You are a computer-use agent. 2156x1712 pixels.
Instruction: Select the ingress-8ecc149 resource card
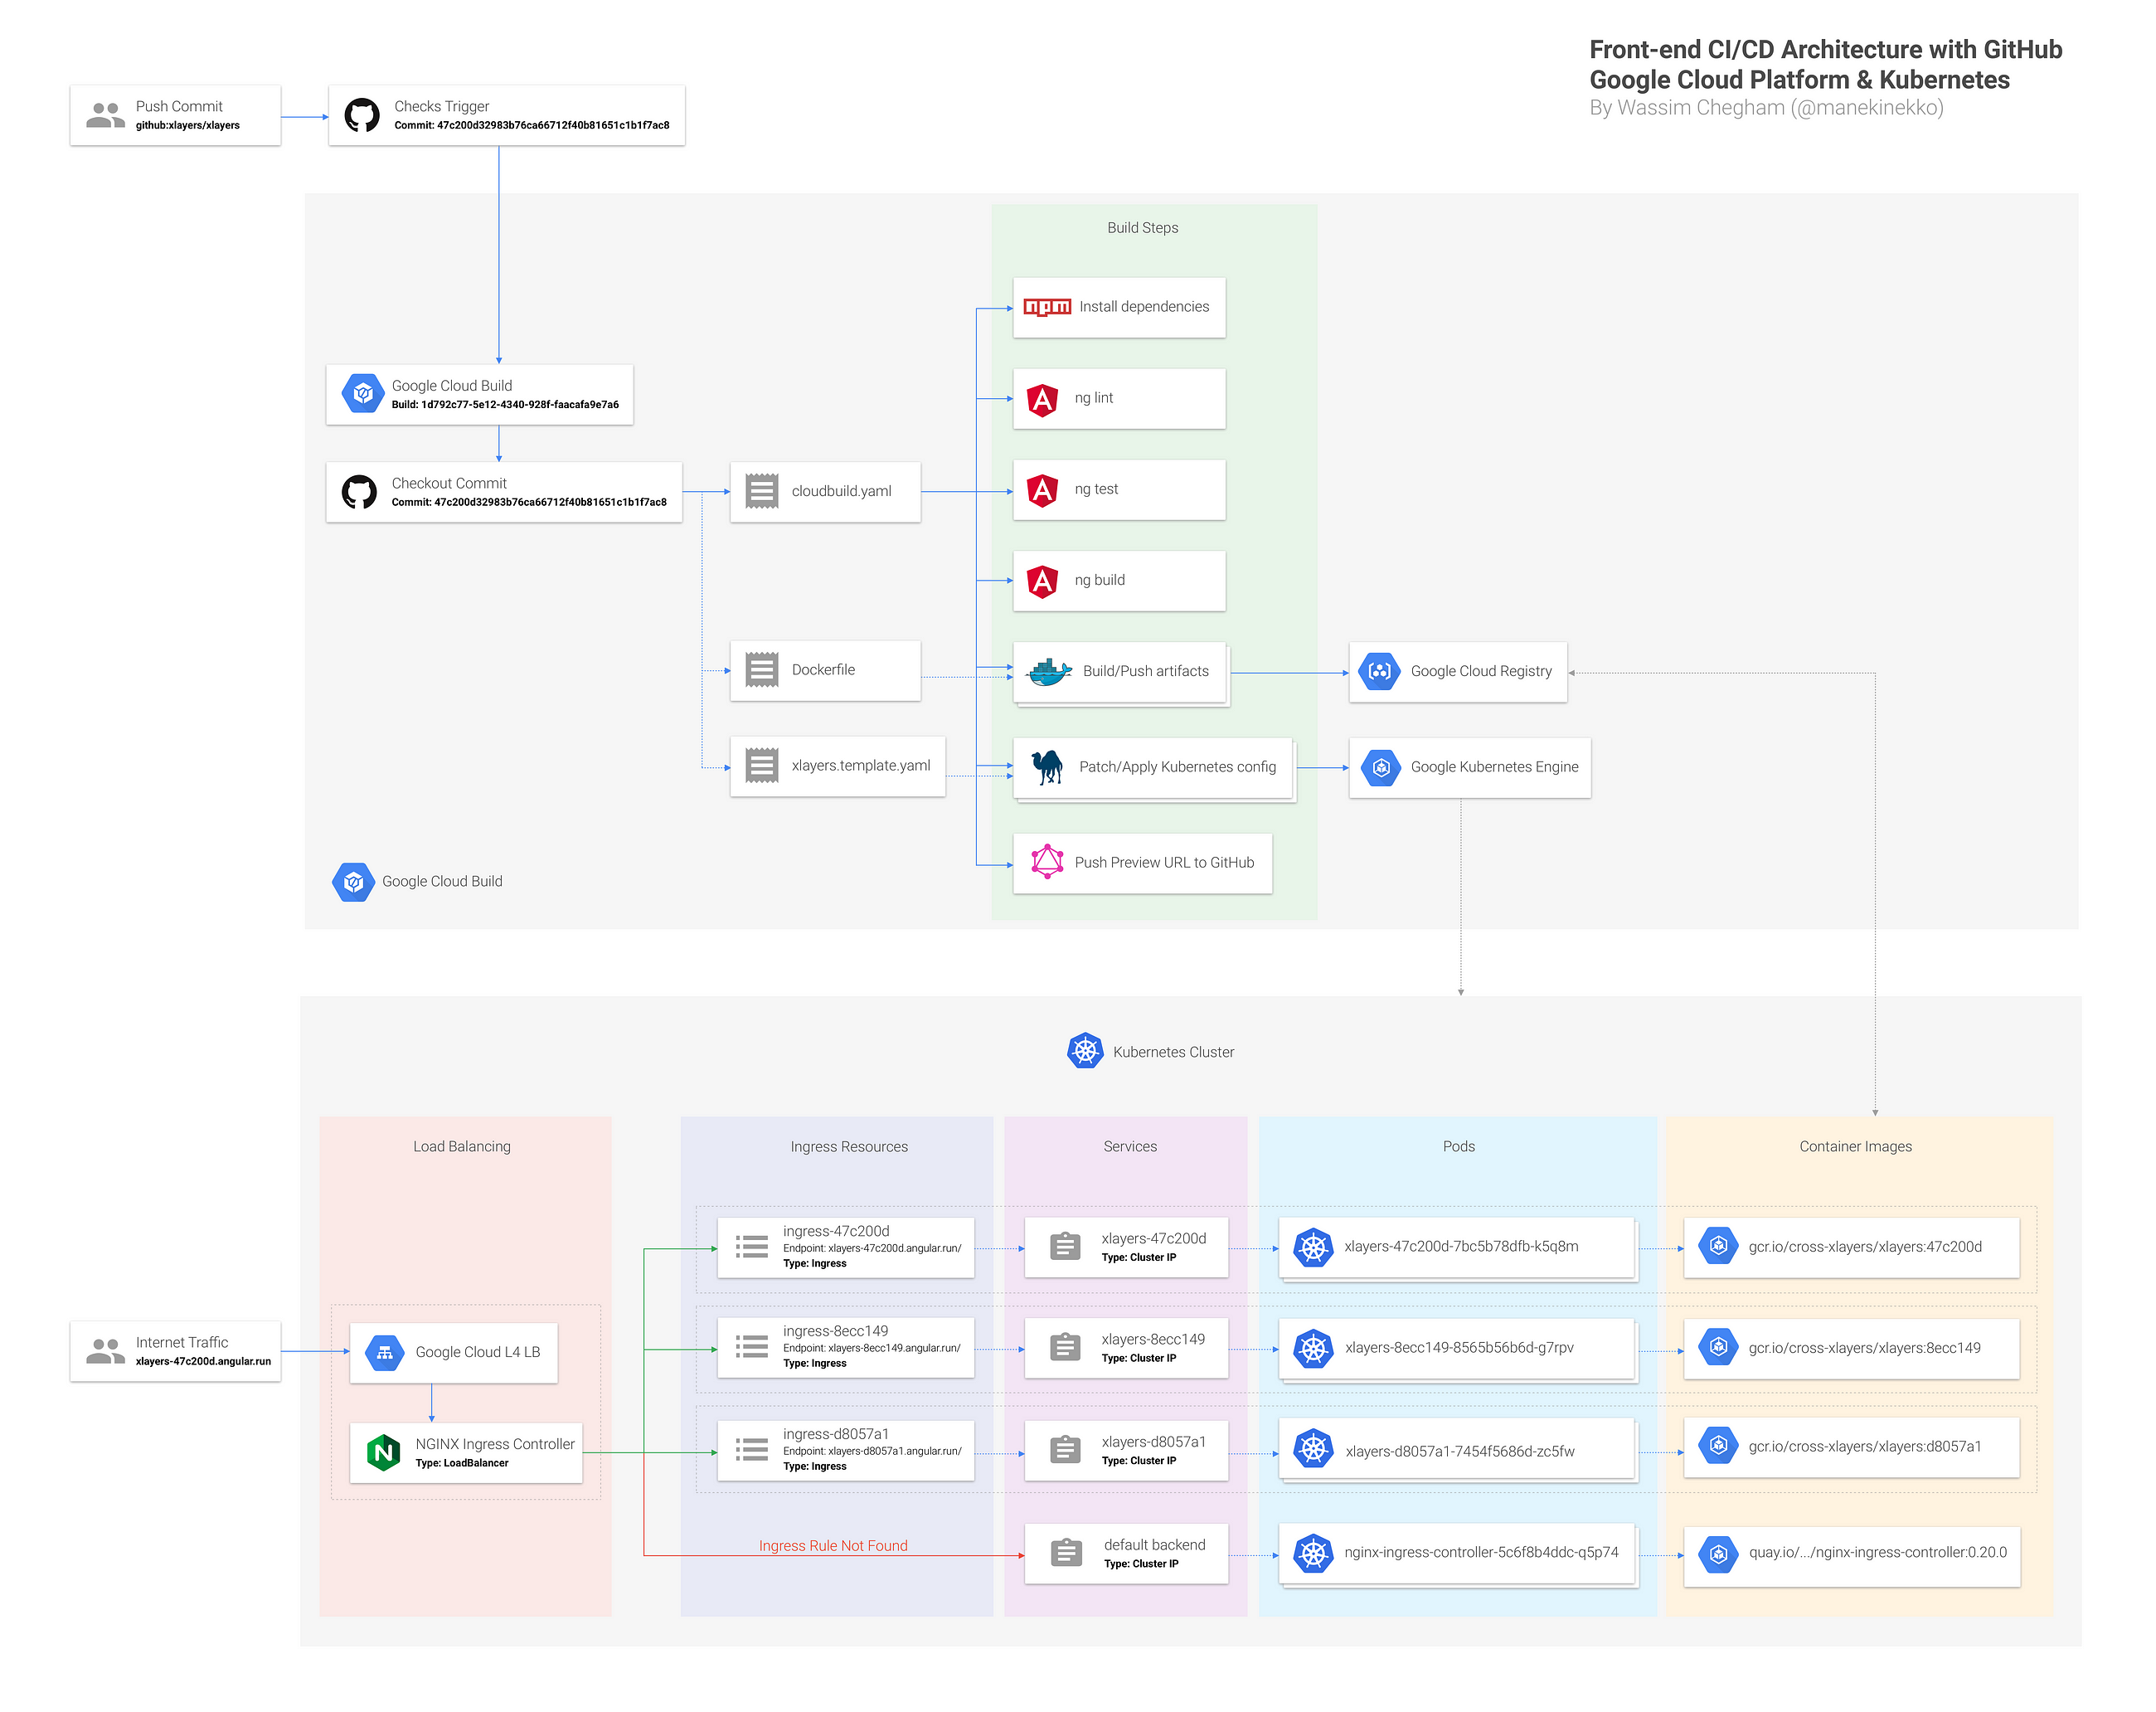click(x=845, y=1347)
